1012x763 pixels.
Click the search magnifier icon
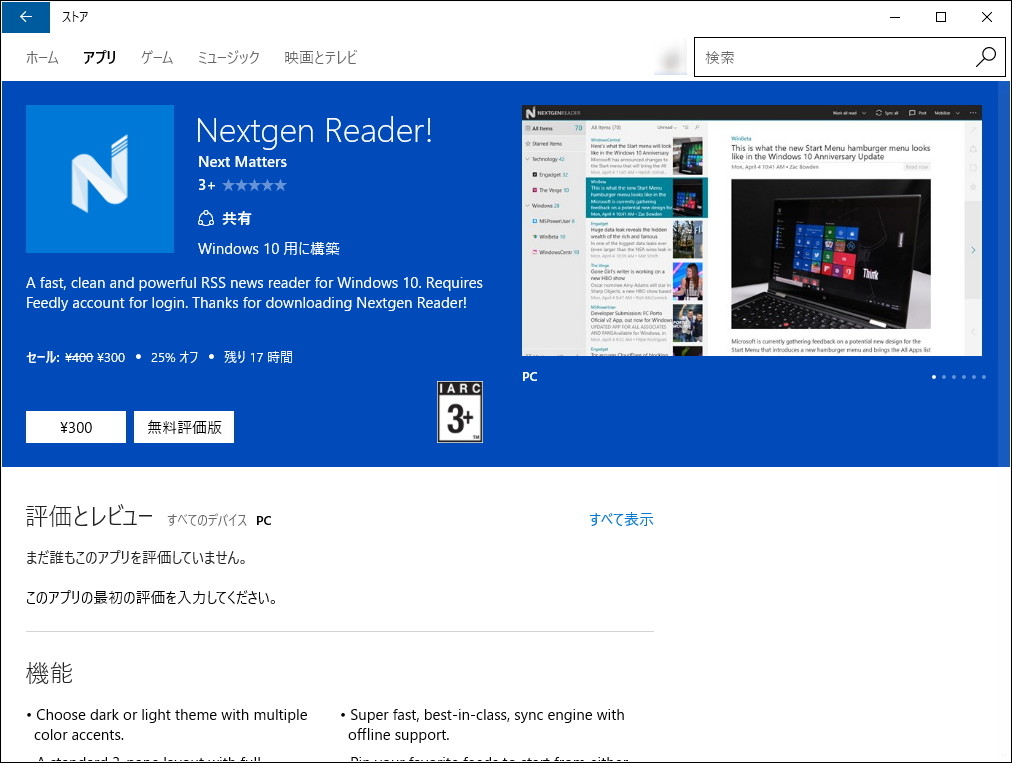(x=985, y=57)
